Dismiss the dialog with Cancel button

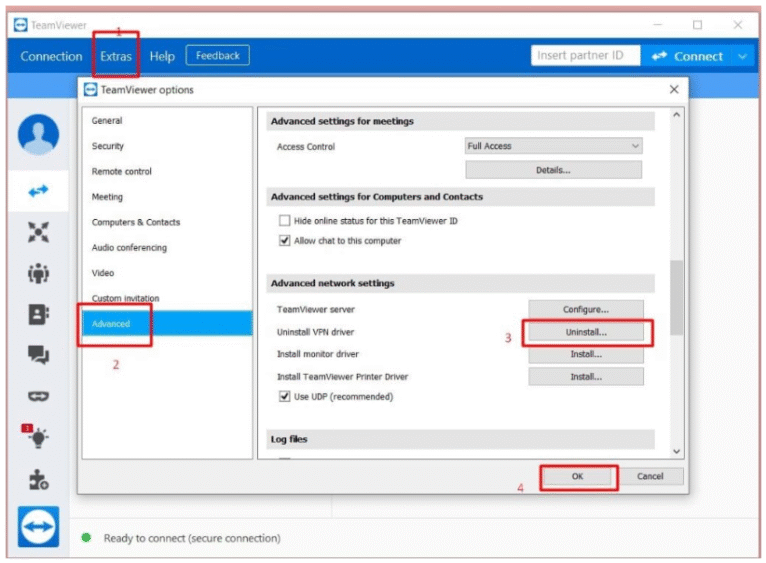click(x=650, y=476)
